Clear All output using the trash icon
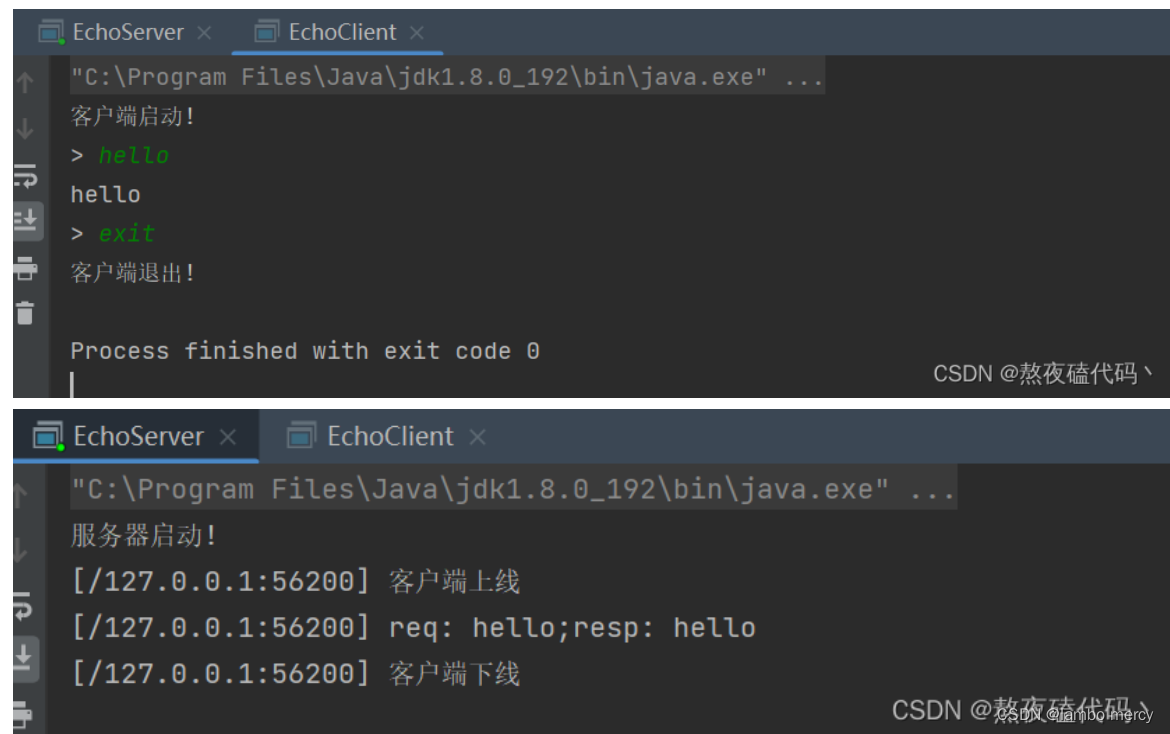 (x=25, y=310)
